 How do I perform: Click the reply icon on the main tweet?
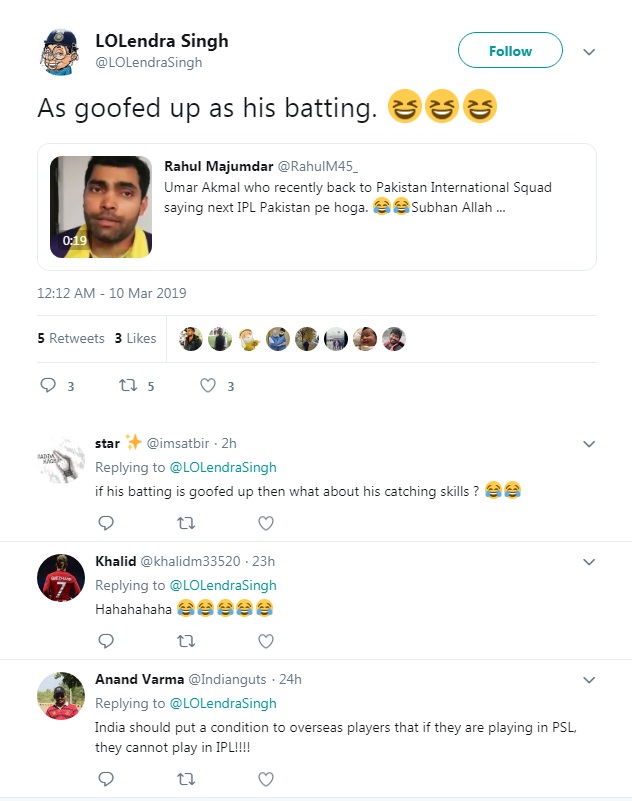(x=48, y=385)
